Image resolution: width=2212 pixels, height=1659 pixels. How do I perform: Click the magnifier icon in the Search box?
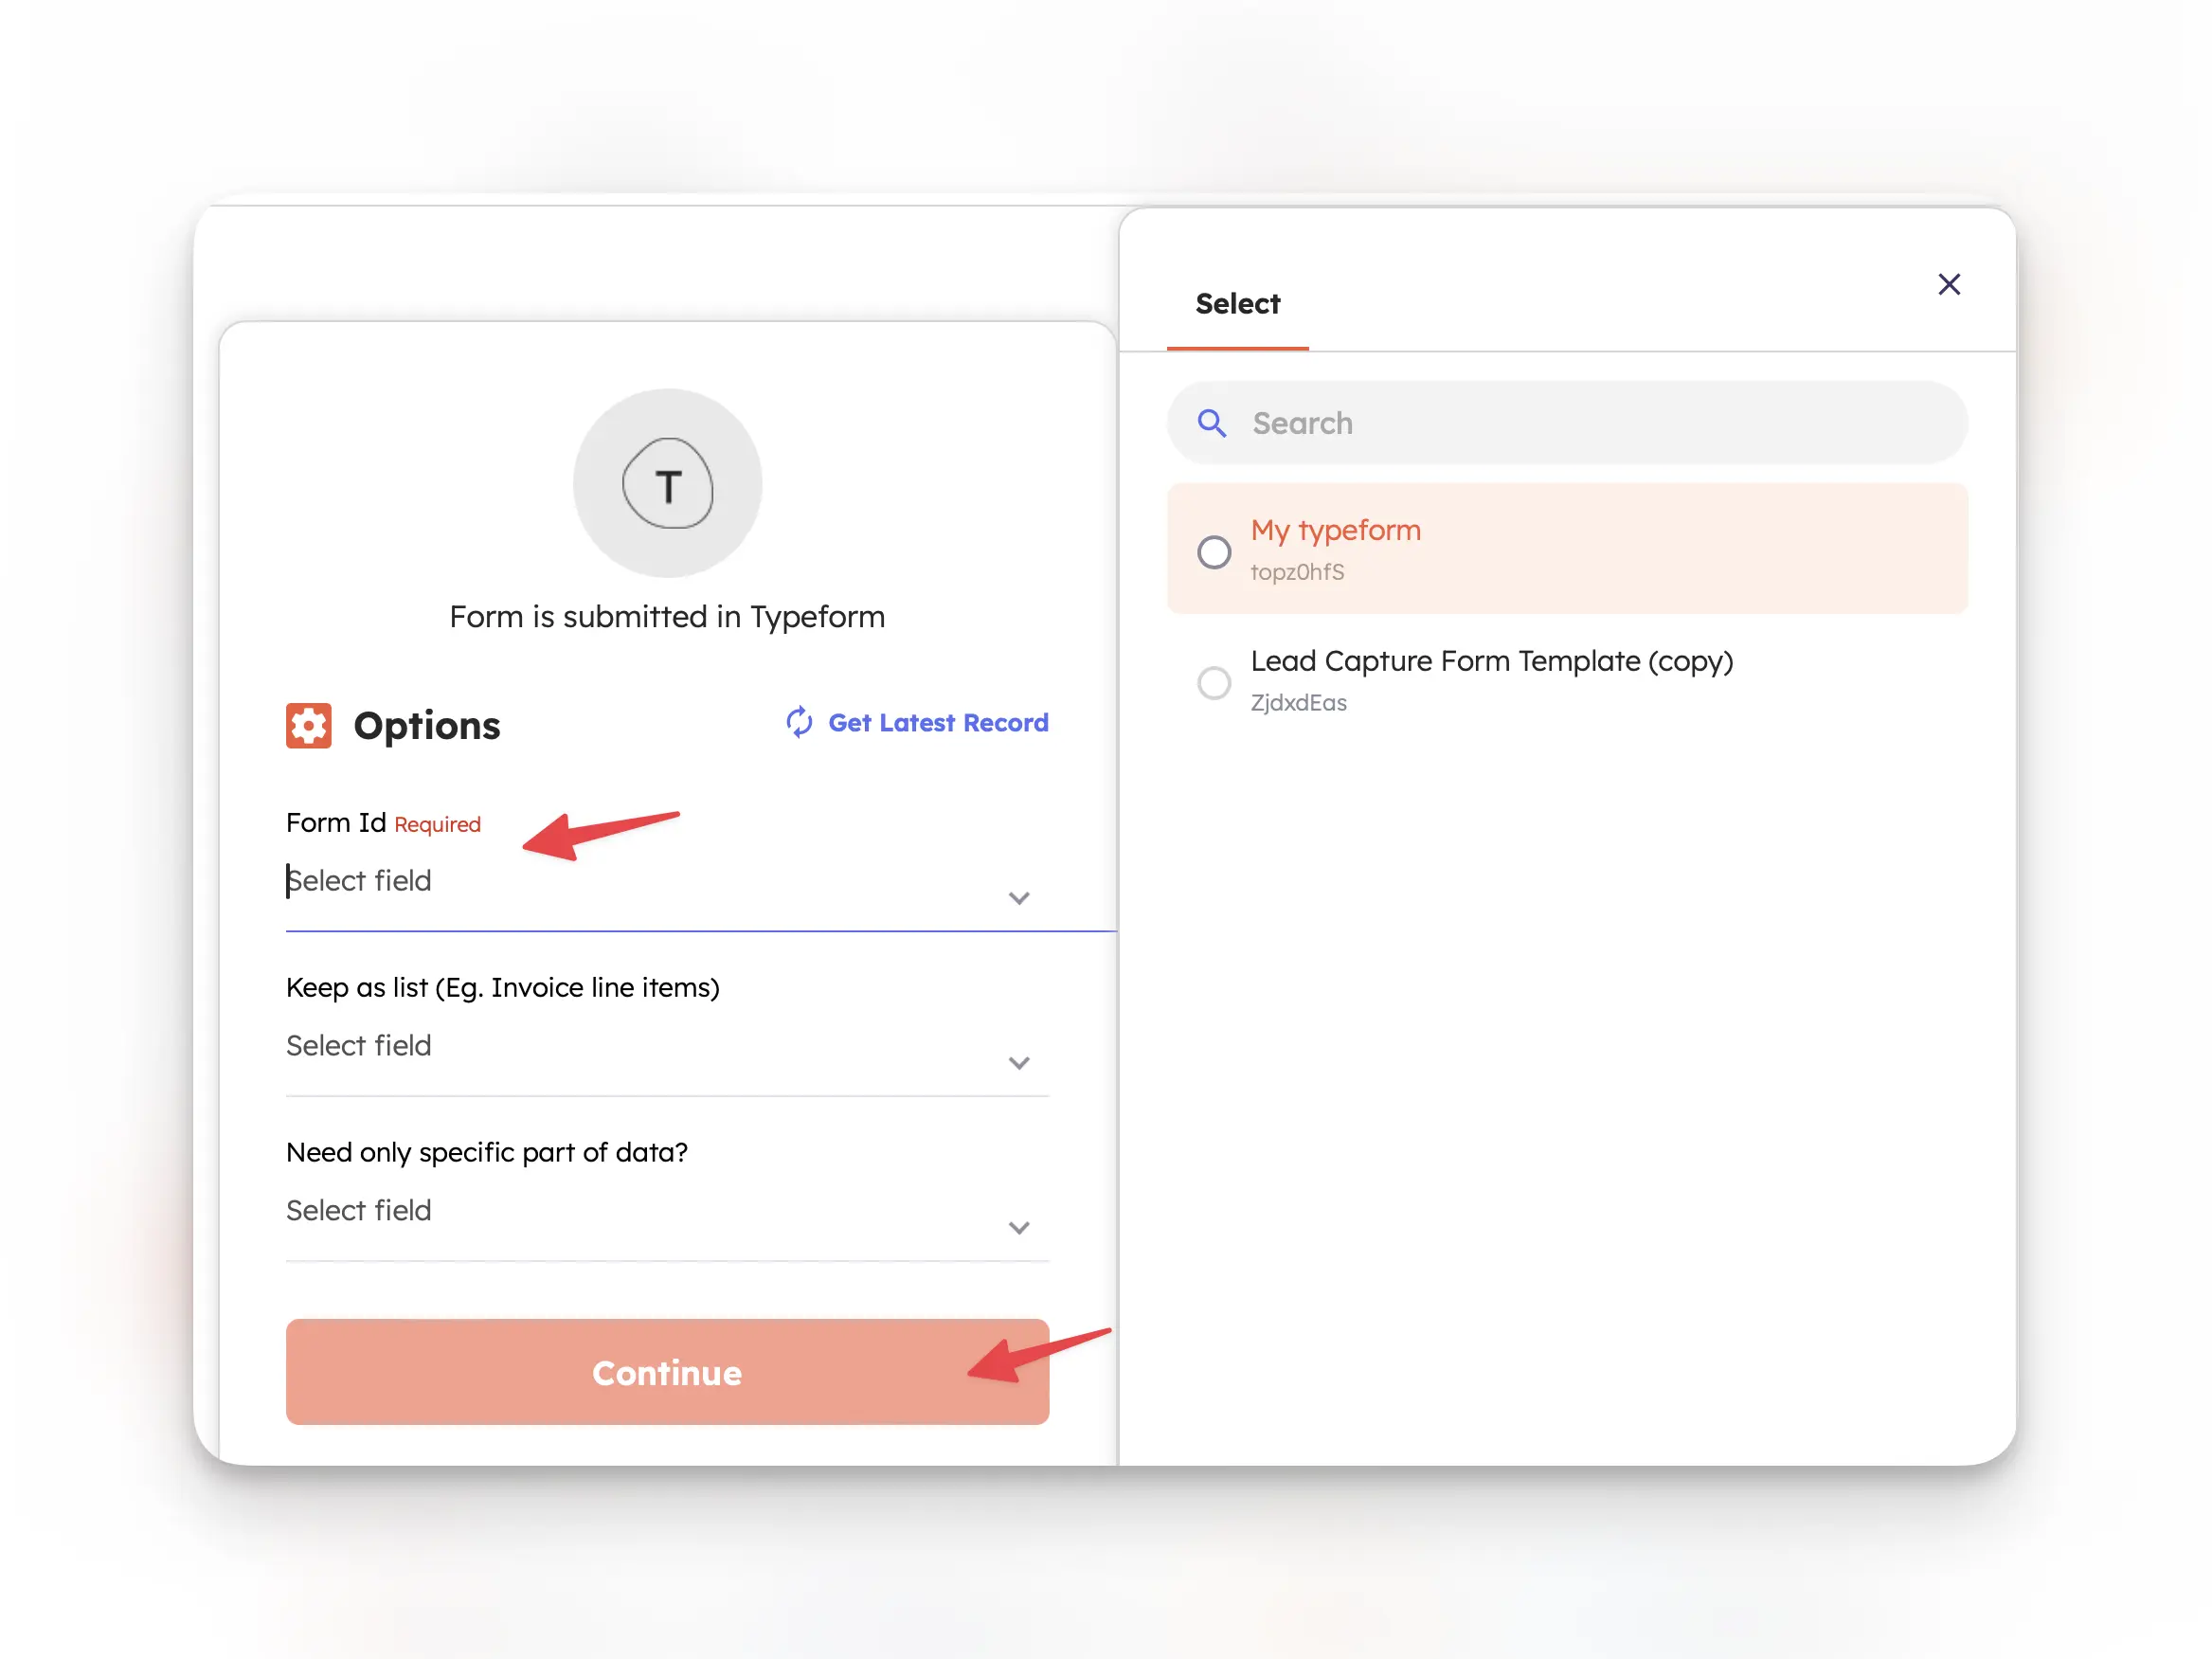1211,423
